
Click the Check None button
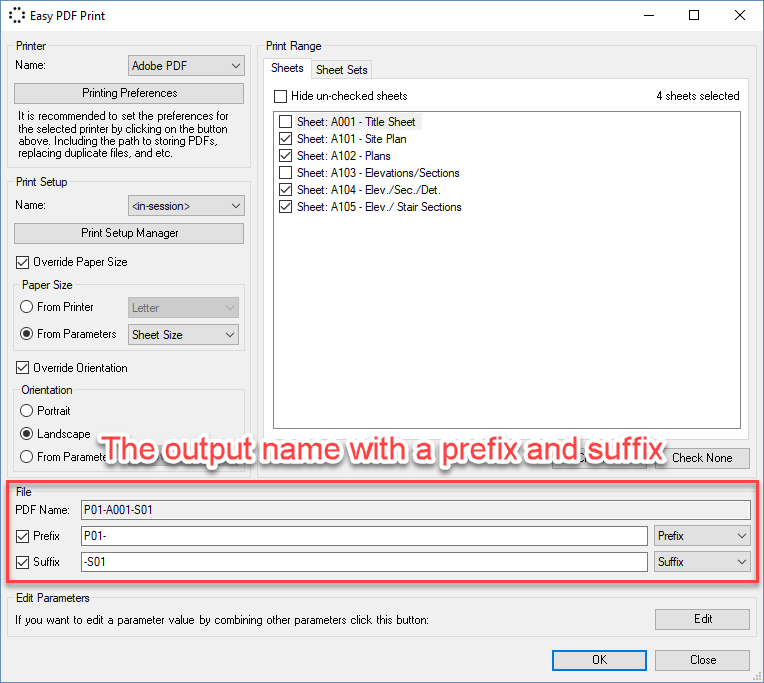[x=702, y=458]
